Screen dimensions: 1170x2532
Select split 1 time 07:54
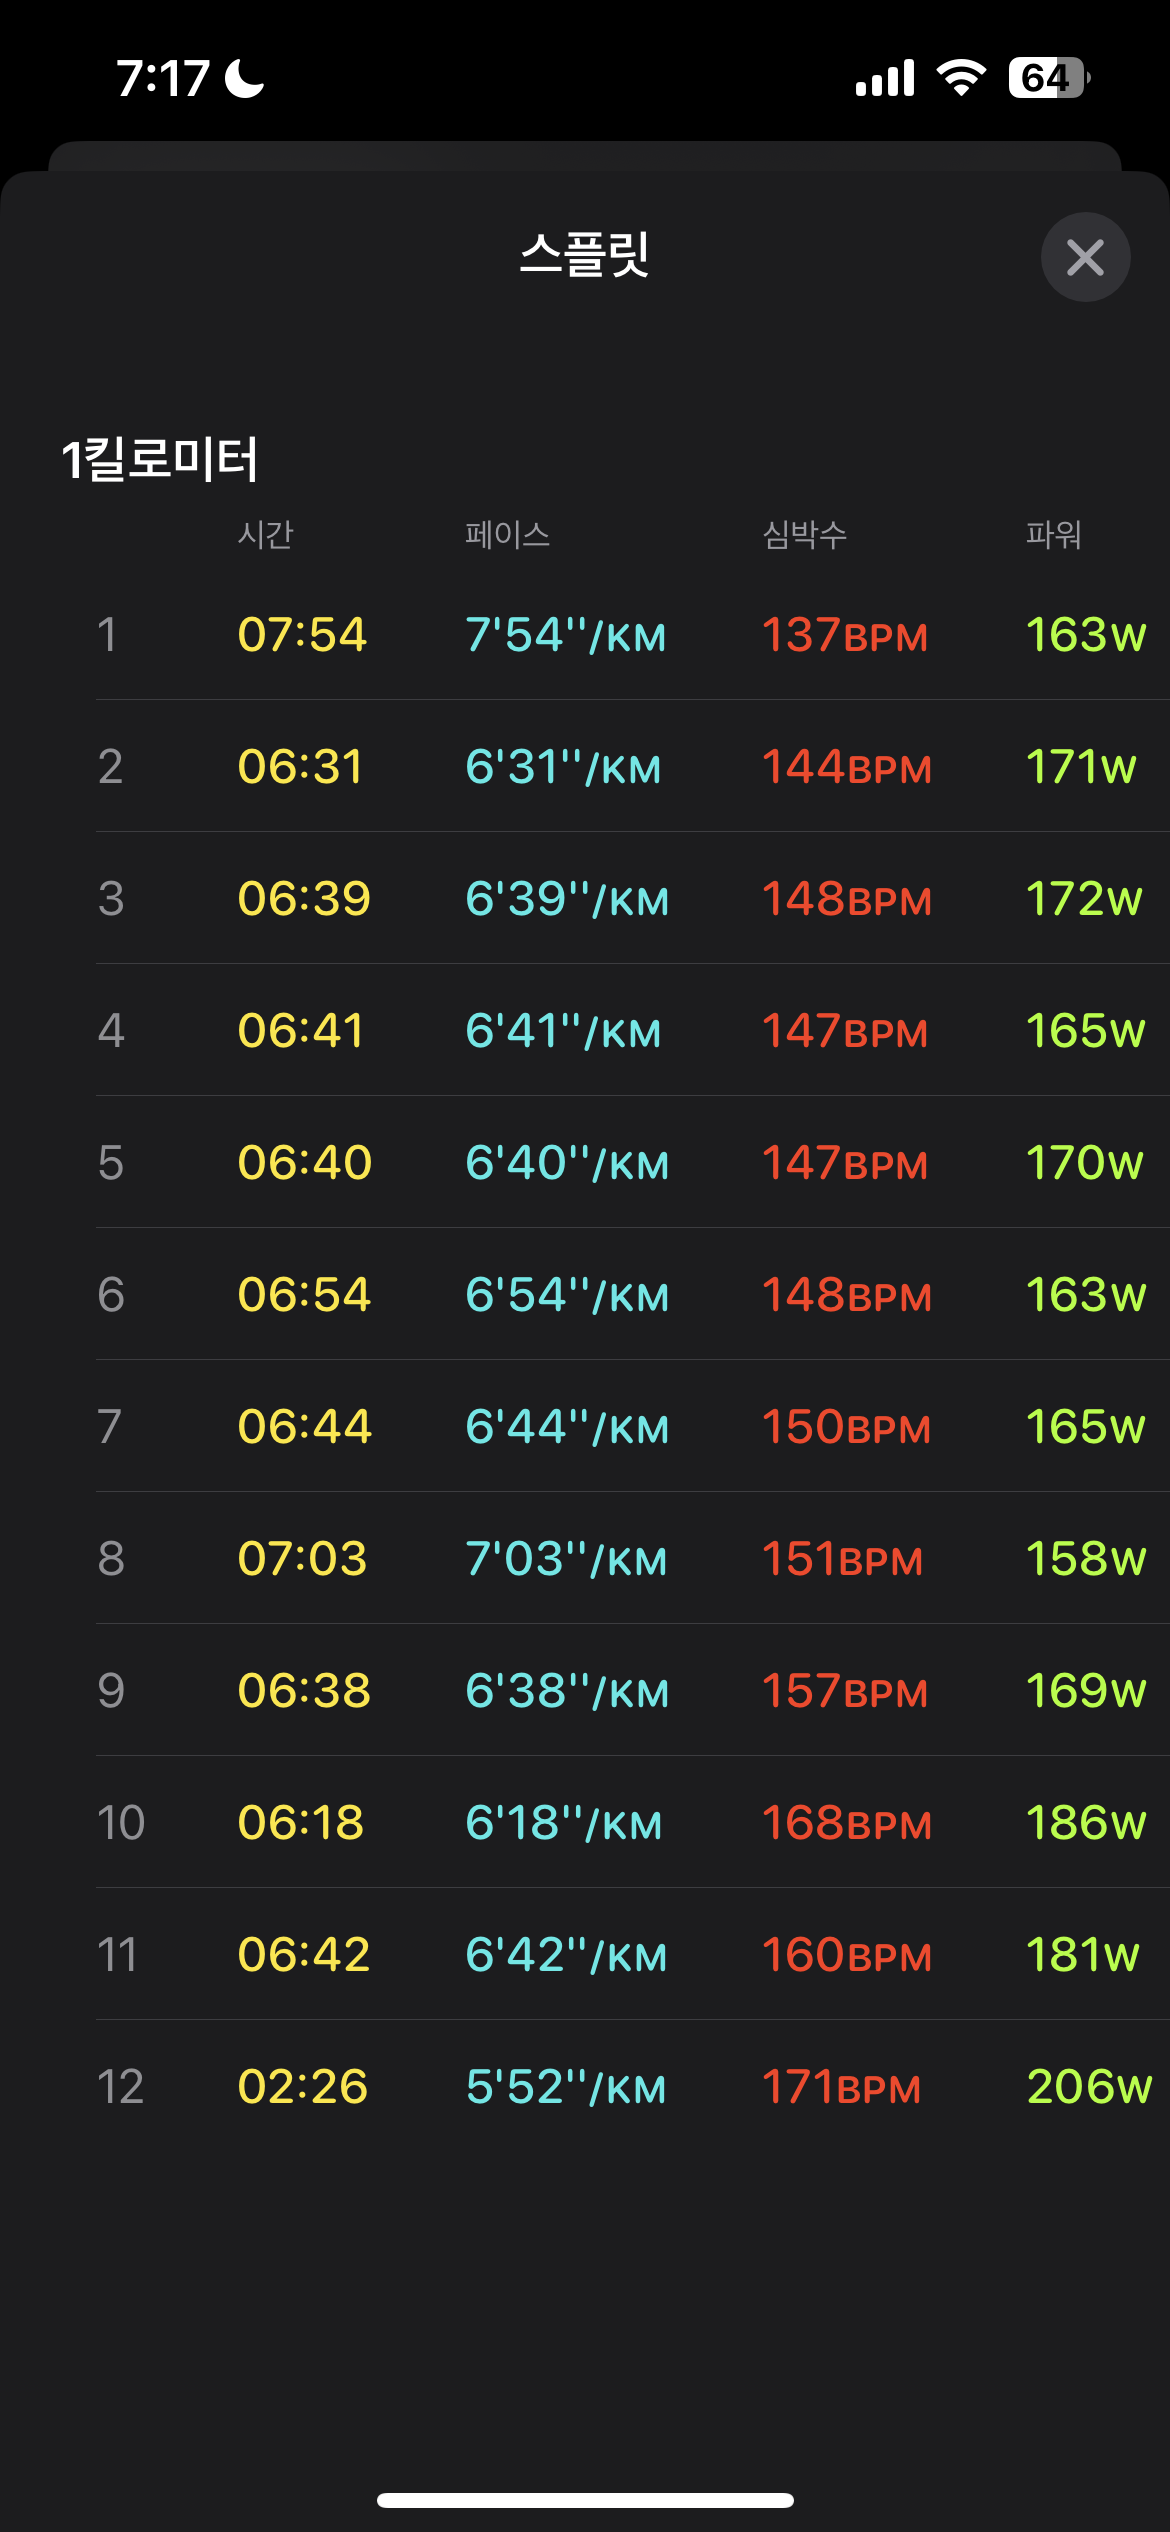point(302,635)
